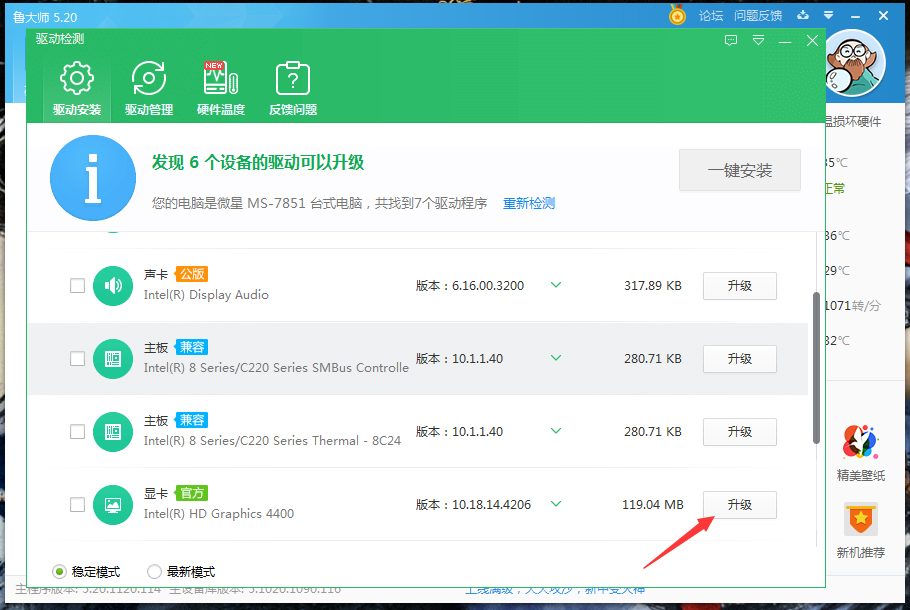This screenshot has width=910, height=610.
Task: Open the 驱动安装 panel icon
Action: [76, 78]
